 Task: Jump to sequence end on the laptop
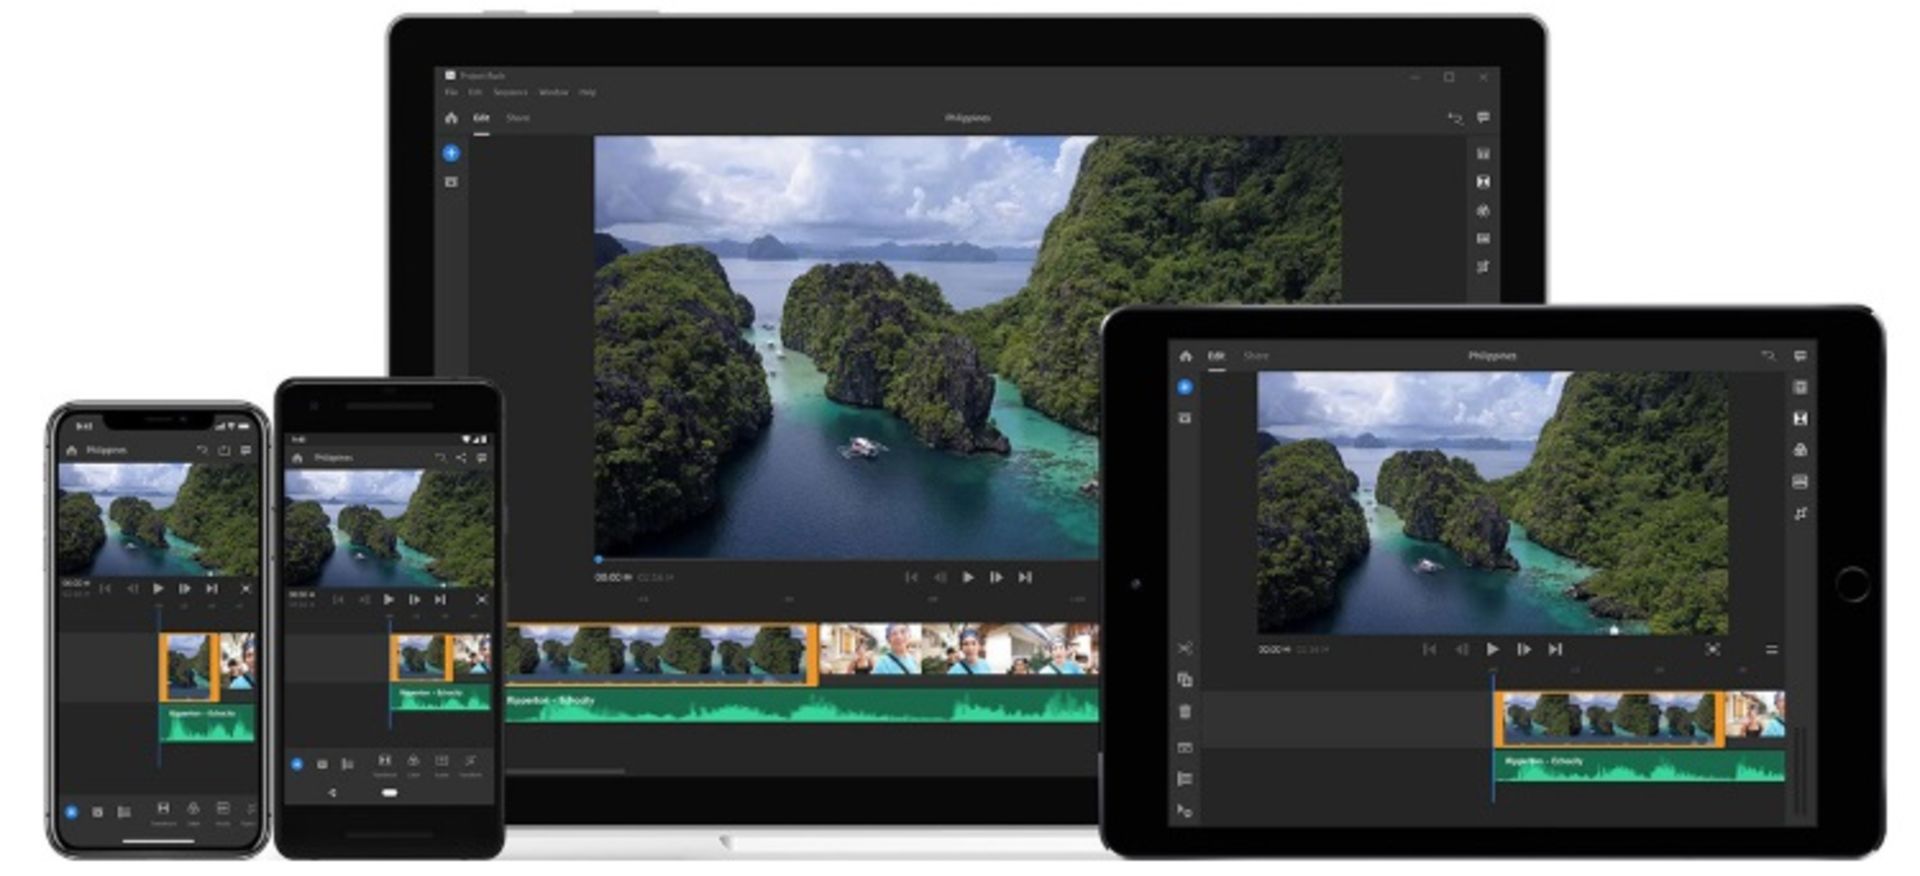coord(1025,577)
